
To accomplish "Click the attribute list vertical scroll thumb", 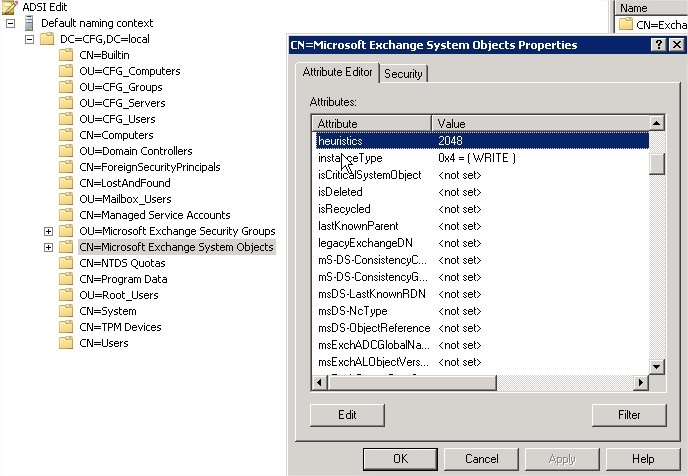I will click(656, 164).
